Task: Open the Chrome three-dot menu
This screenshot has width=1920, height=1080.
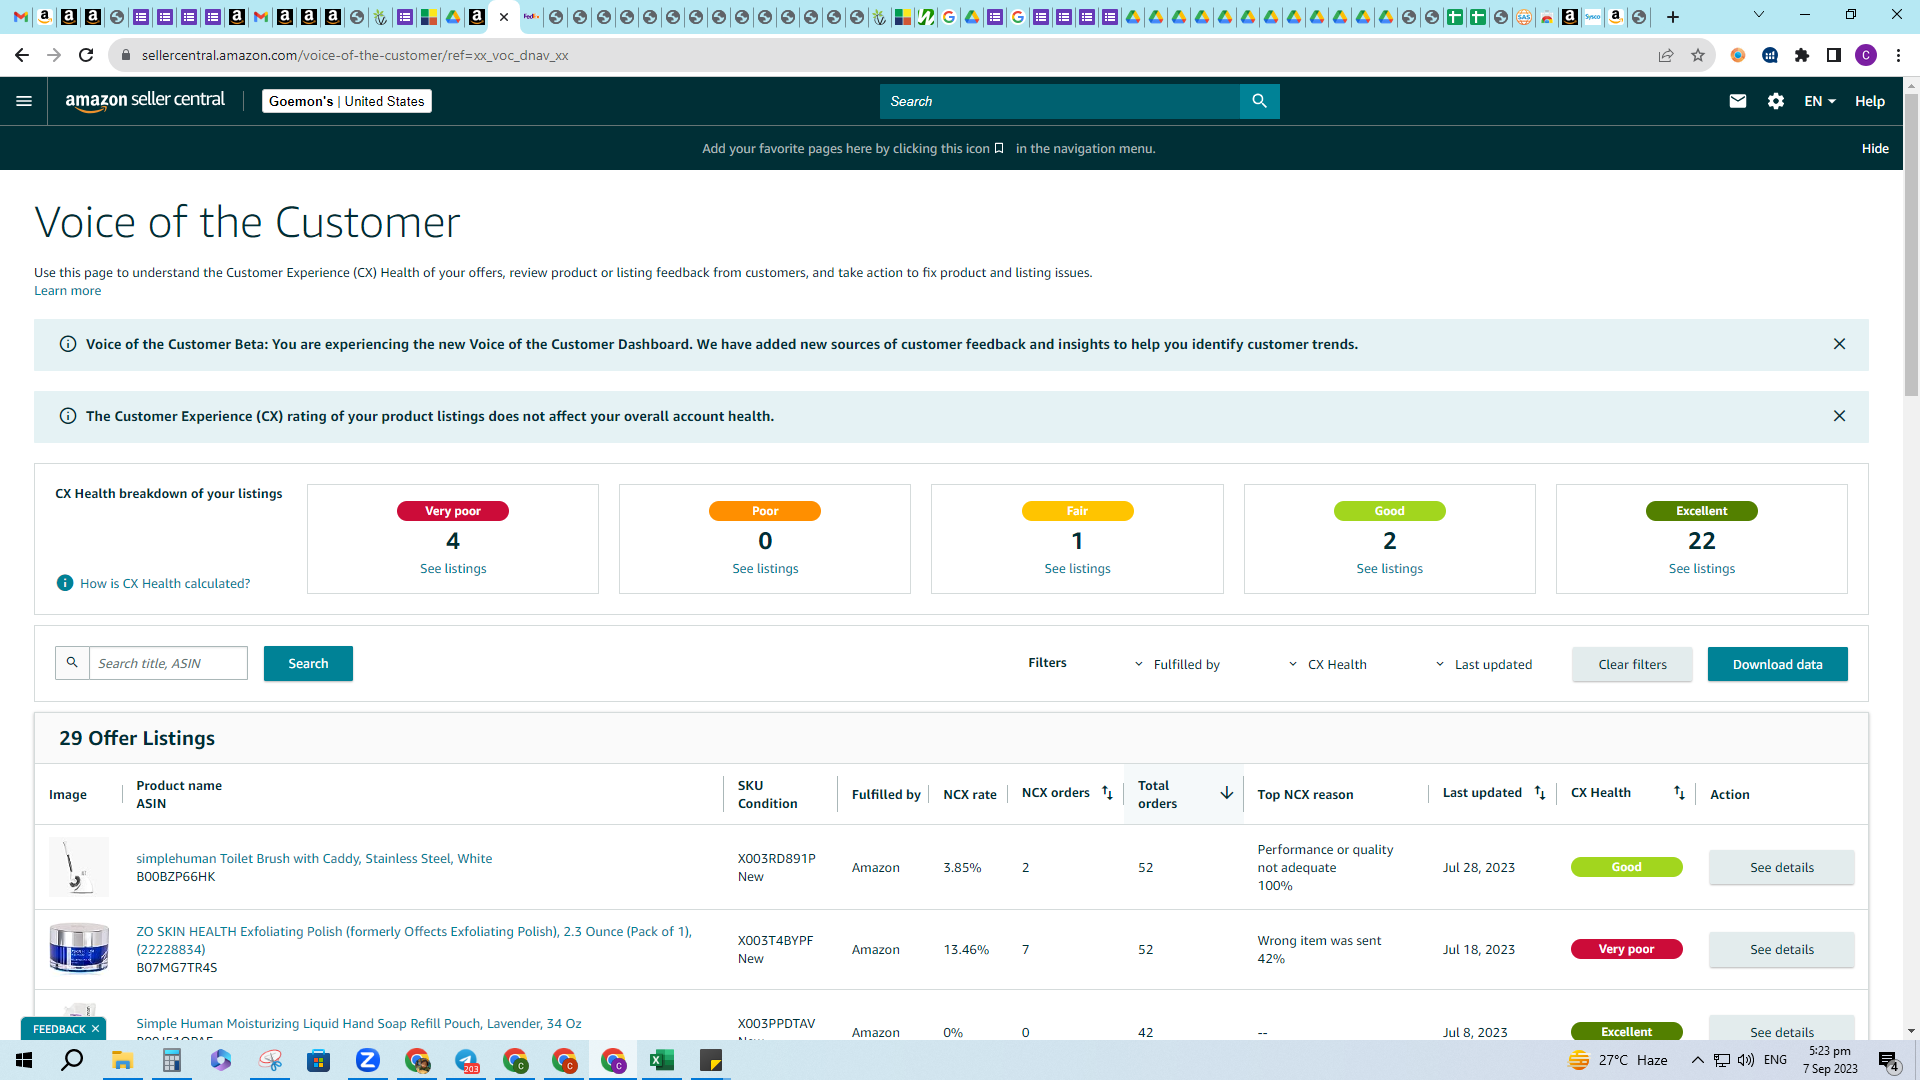Action: coord(1898,55)
